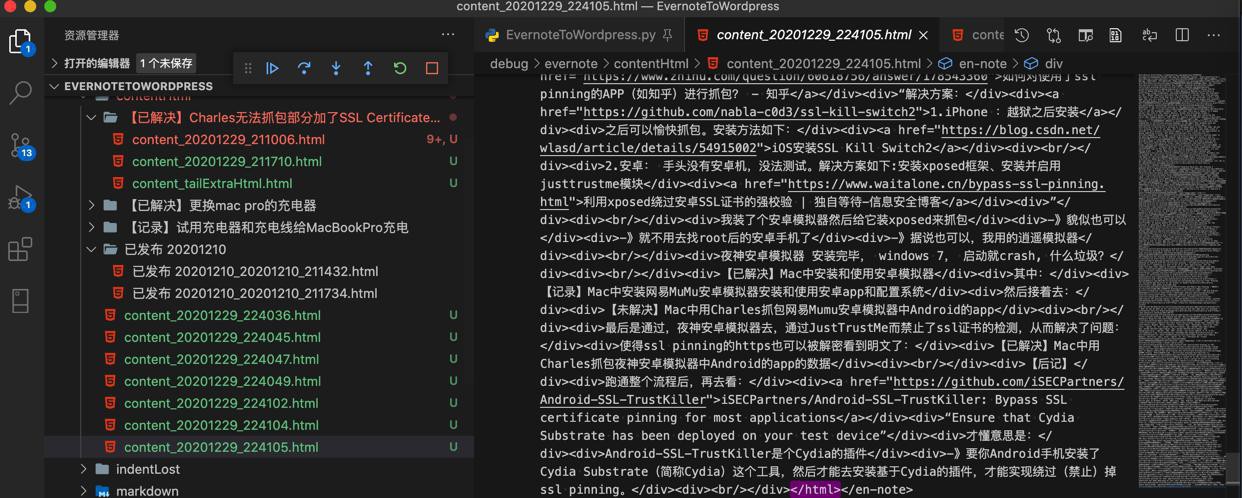
Task: Open the Run and Debug view
Action: [x=20, y=198]
